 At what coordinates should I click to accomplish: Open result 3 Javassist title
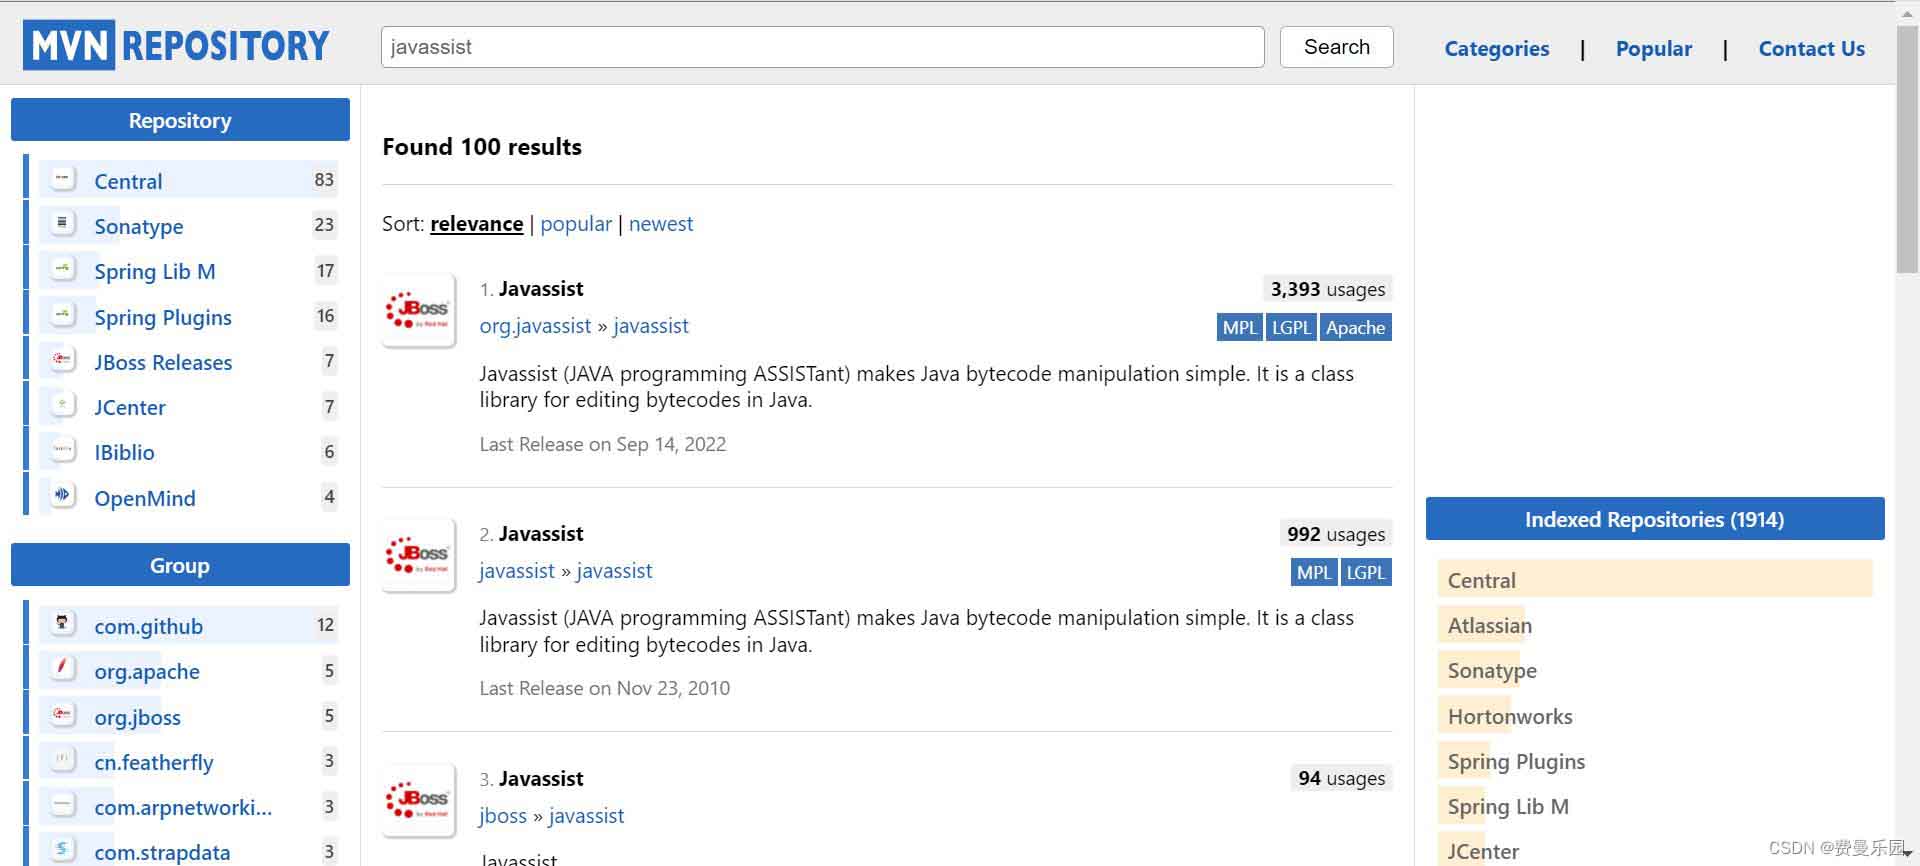(x=541, y=779)
